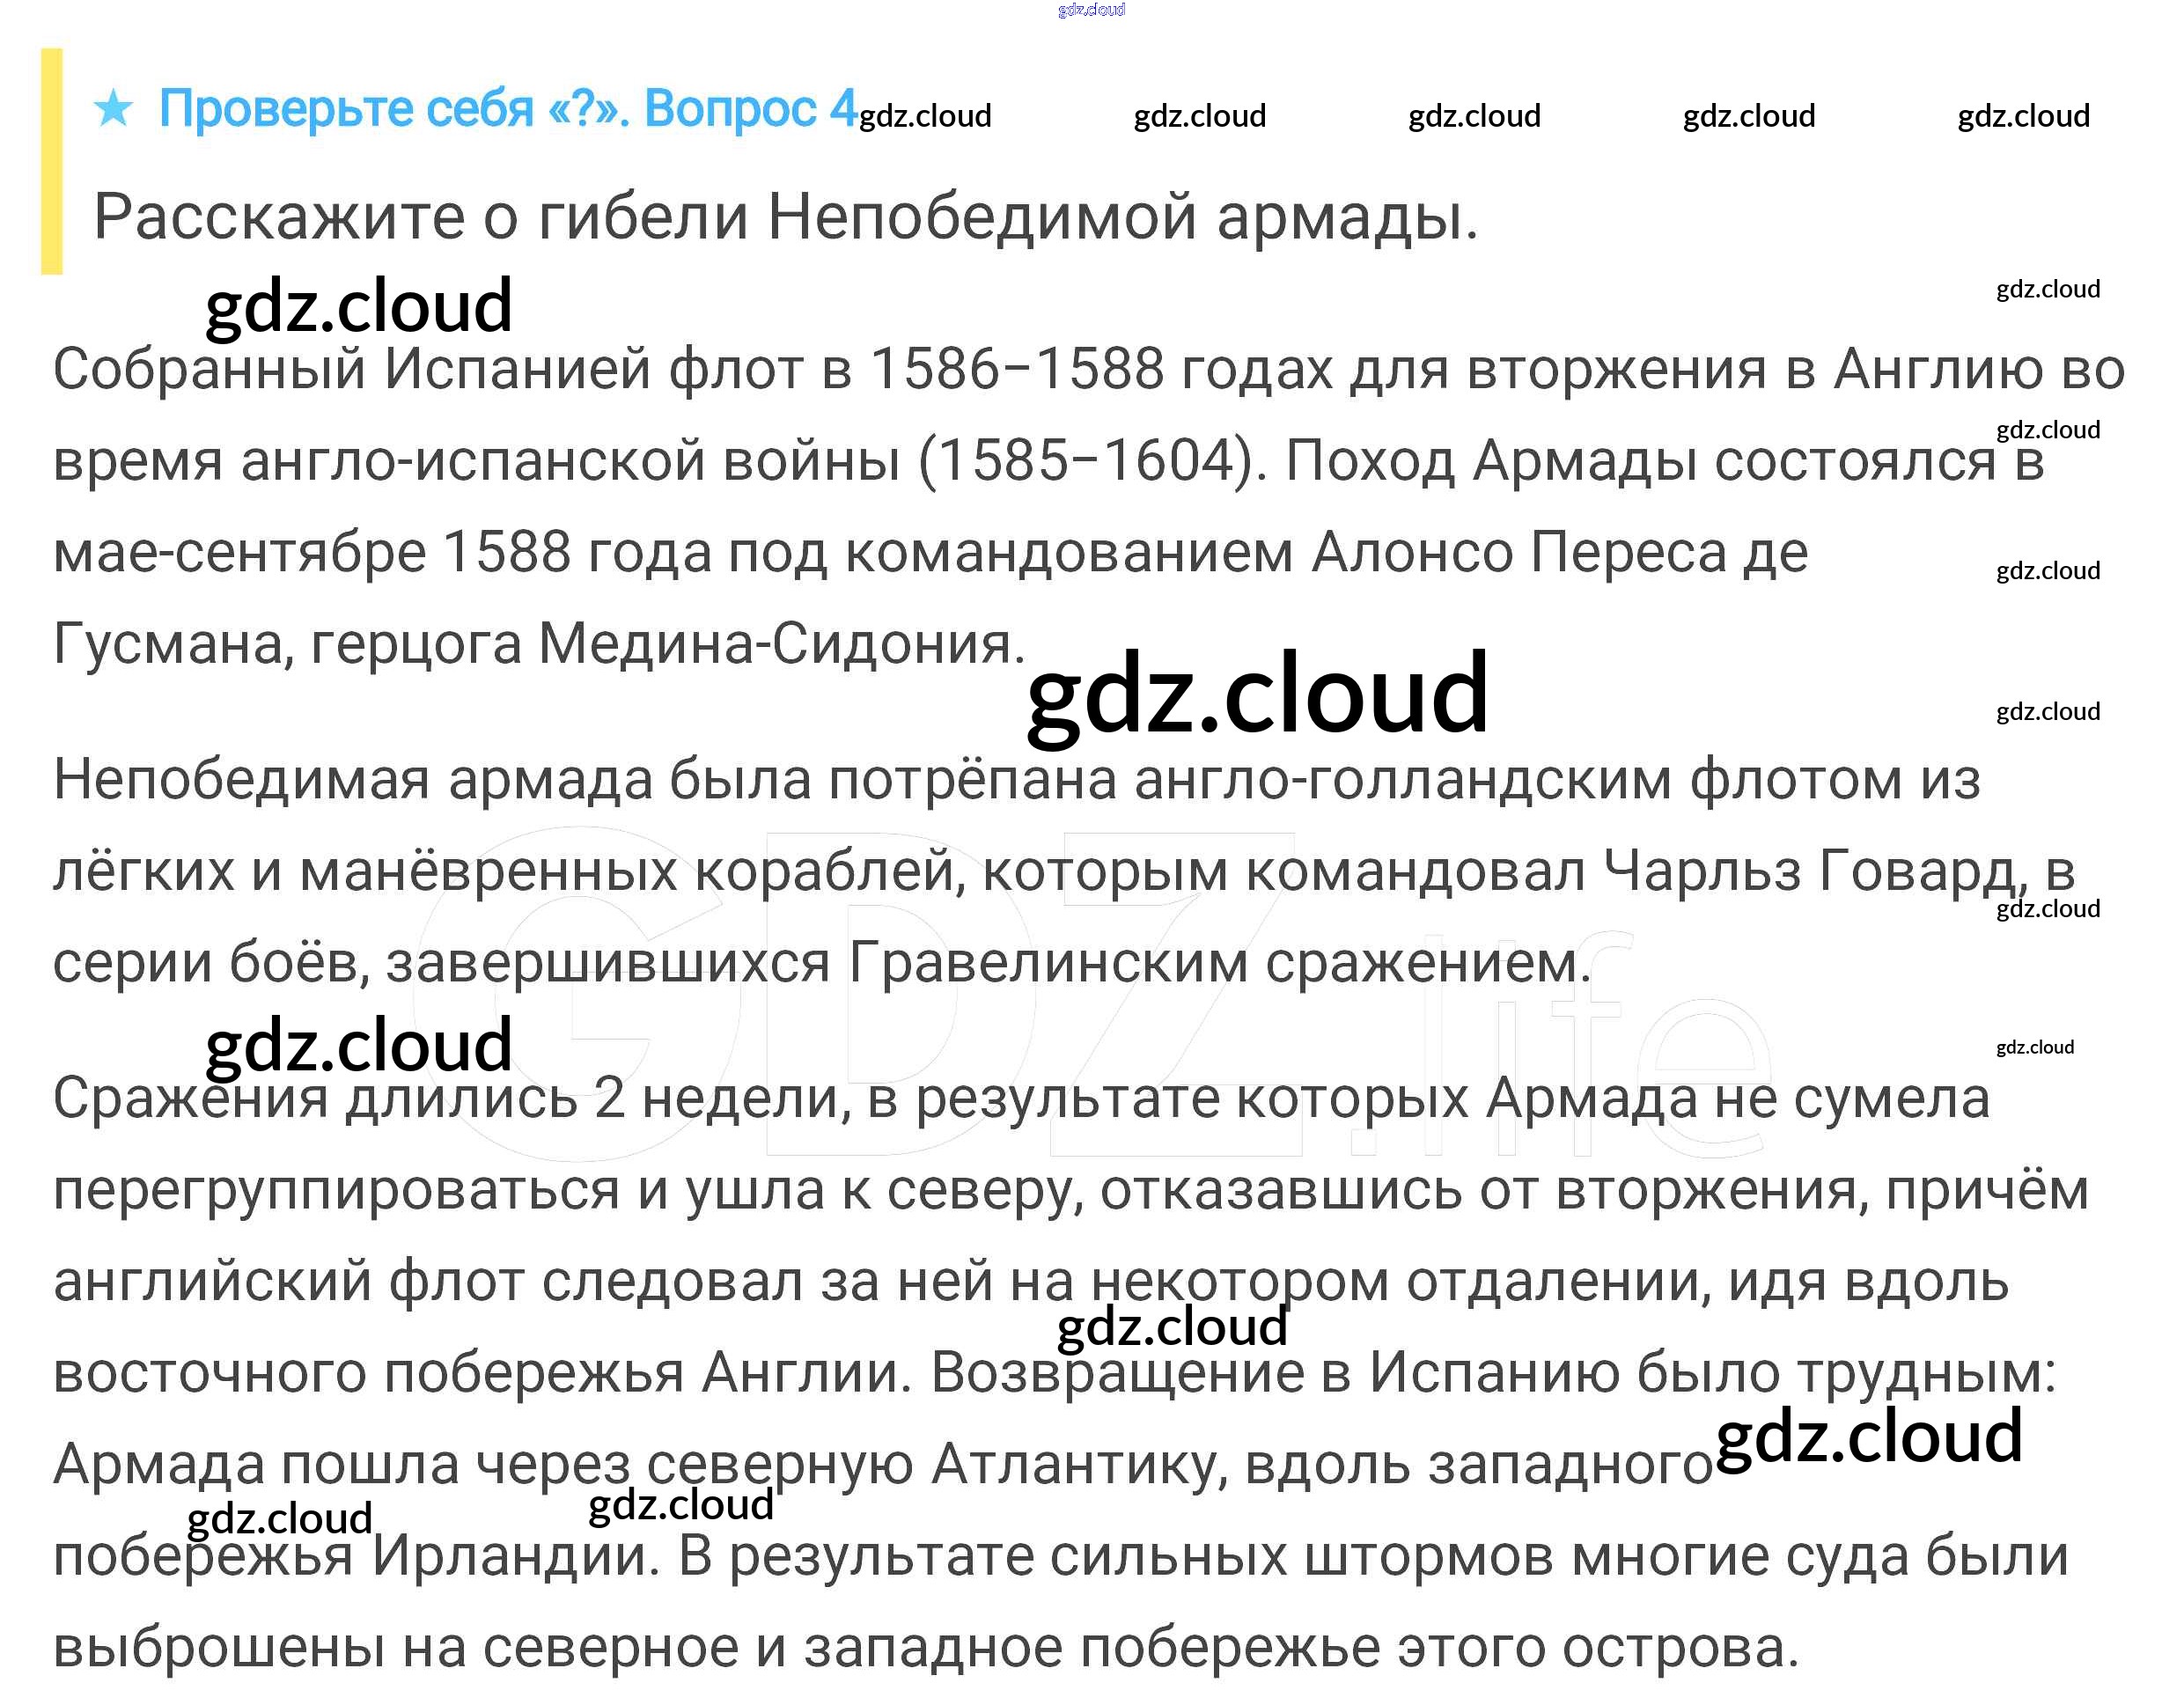
Task: Click the tiny blue gdz.cloud link at the top
Action: 1091,10
